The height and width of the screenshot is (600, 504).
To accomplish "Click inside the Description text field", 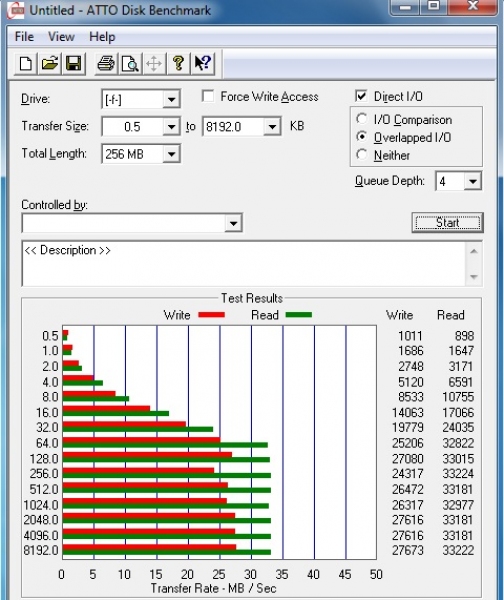I will coord(244,264).
